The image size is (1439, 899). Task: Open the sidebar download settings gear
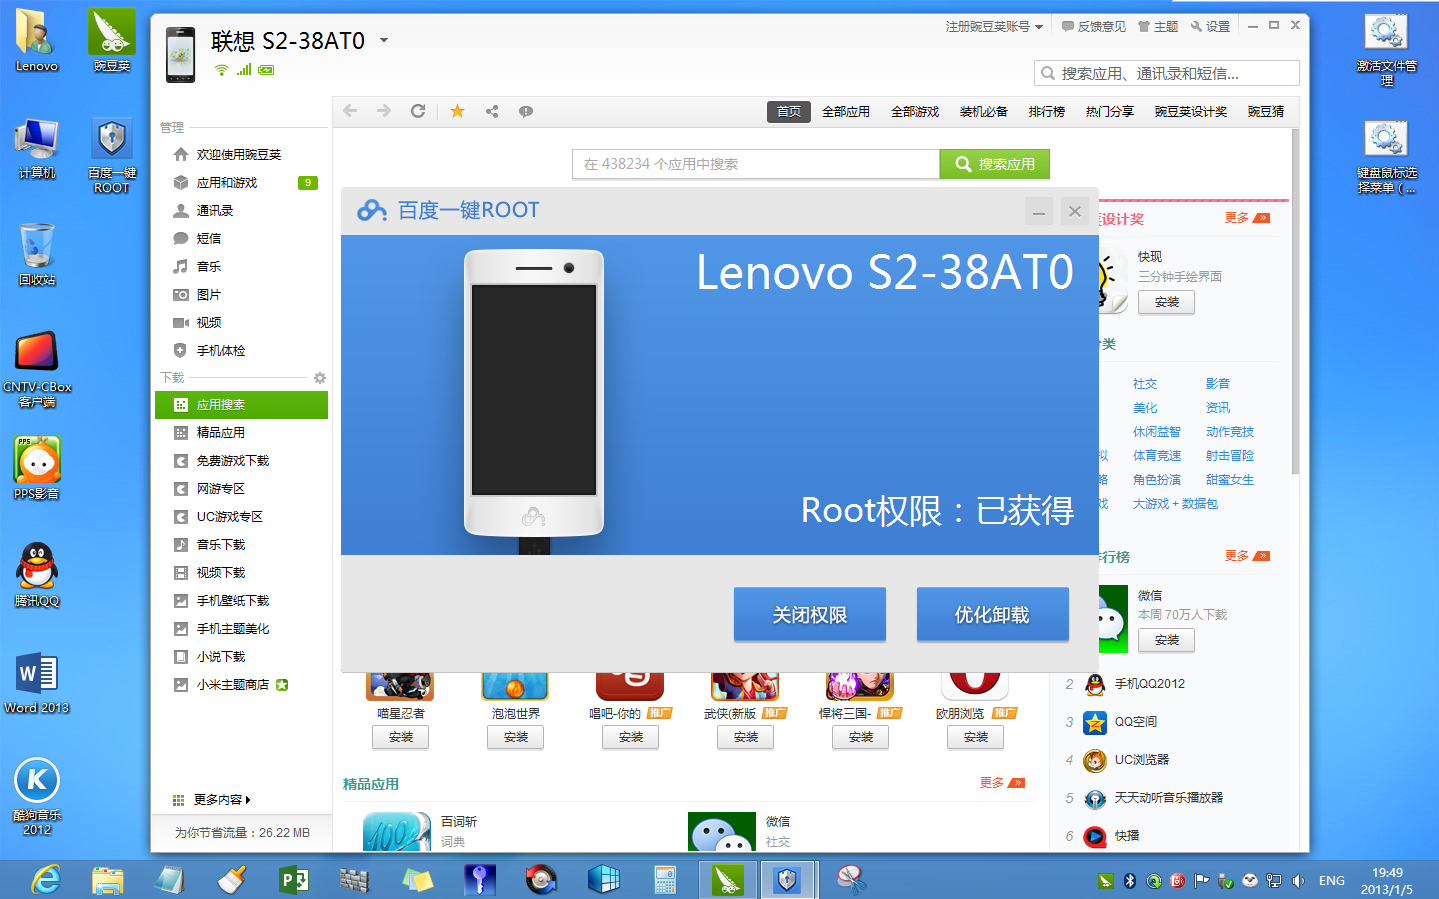coord(320,378)
